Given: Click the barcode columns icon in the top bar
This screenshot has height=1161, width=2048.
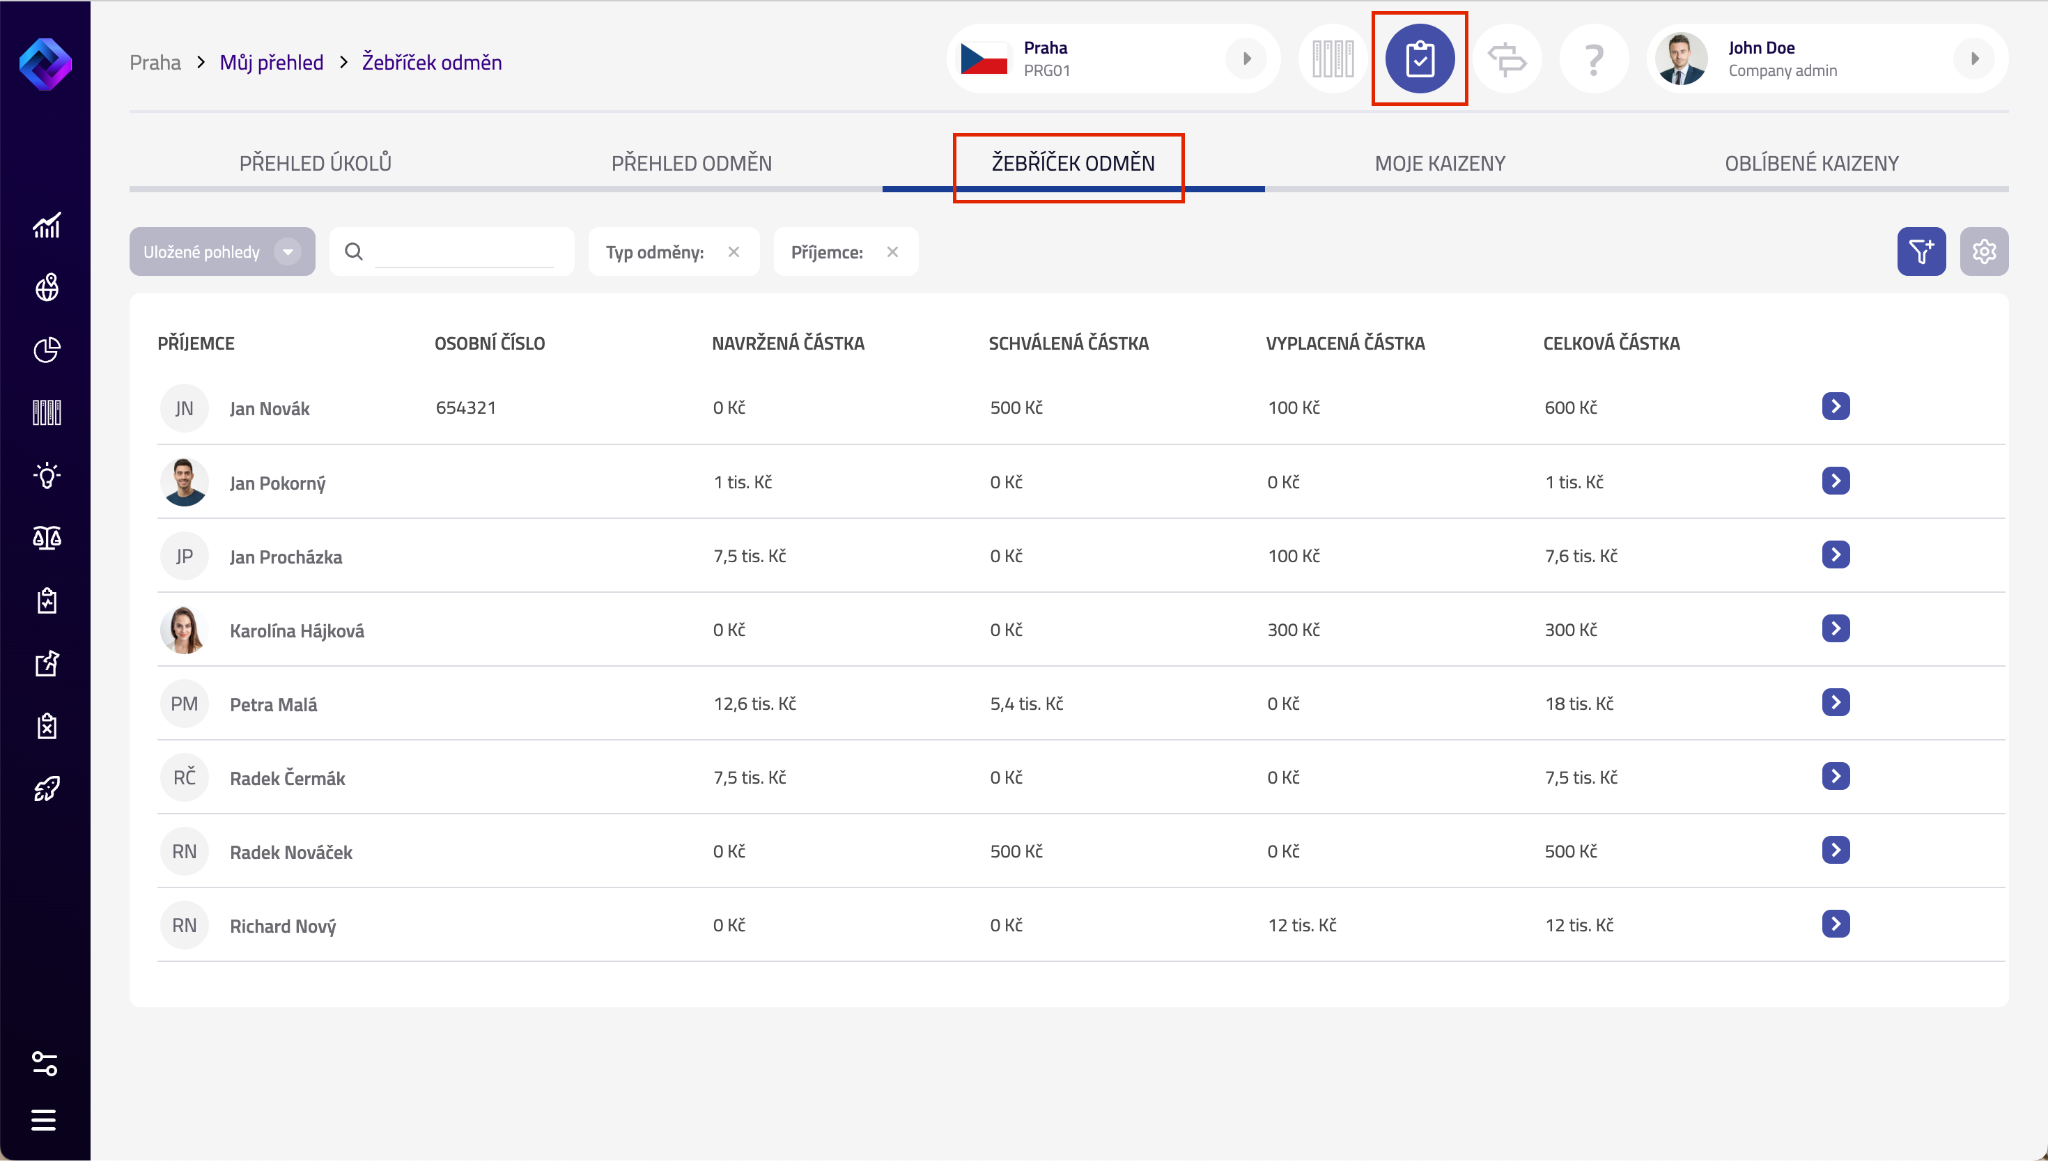Looking at the screenshot, I should click(x=1332, y=59).
